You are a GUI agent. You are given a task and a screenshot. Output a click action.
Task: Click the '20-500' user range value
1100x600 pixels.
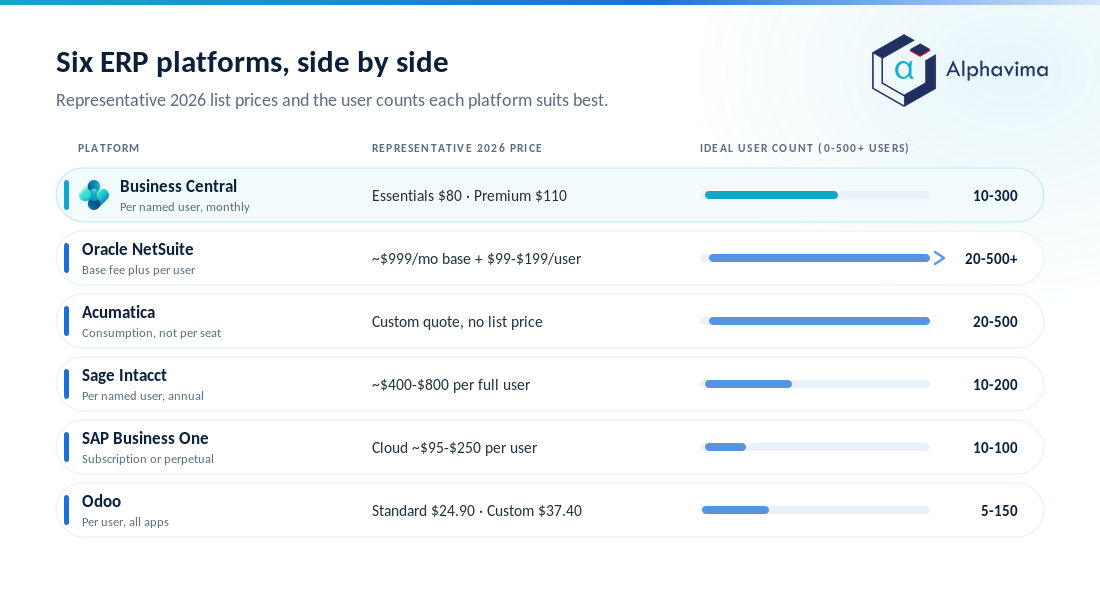tap(995, 322)
